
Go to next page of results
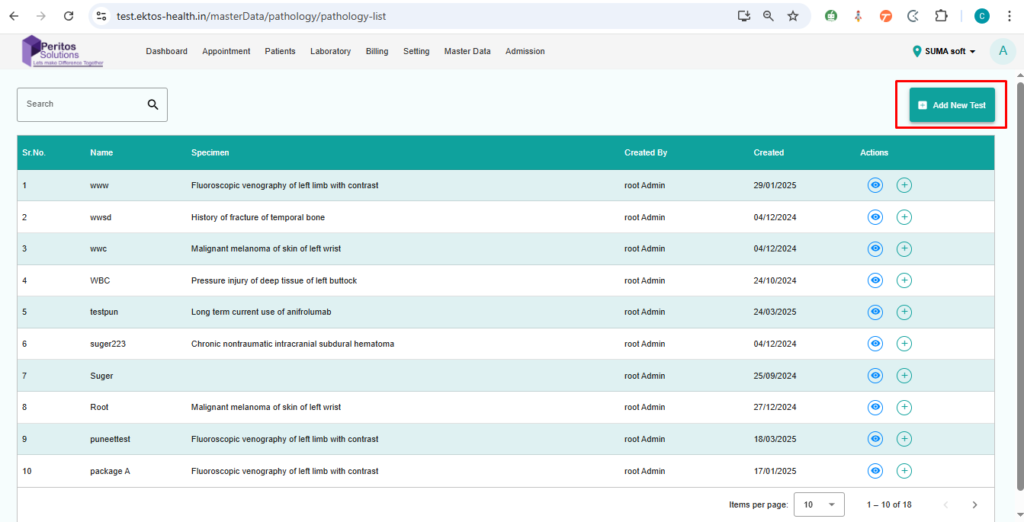[x=975, y=505]
